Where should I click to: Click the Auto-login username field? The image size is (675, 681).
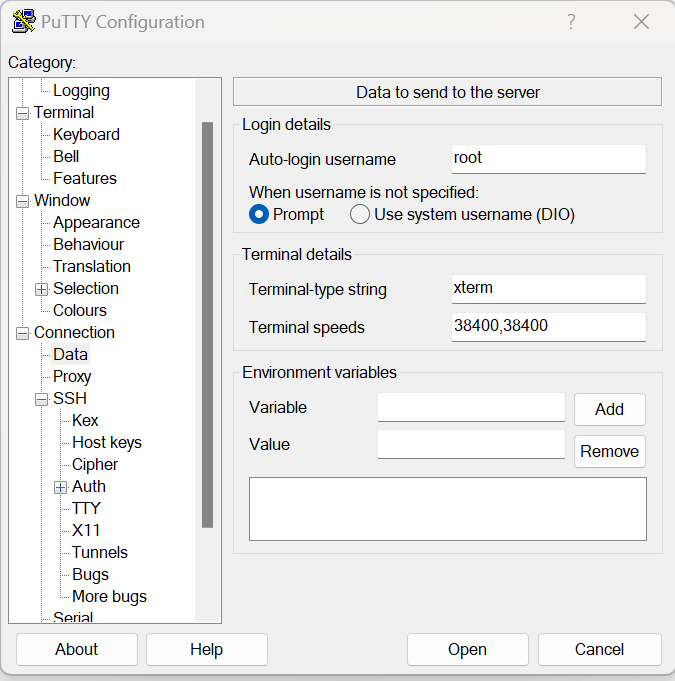(x=549, y=159)
